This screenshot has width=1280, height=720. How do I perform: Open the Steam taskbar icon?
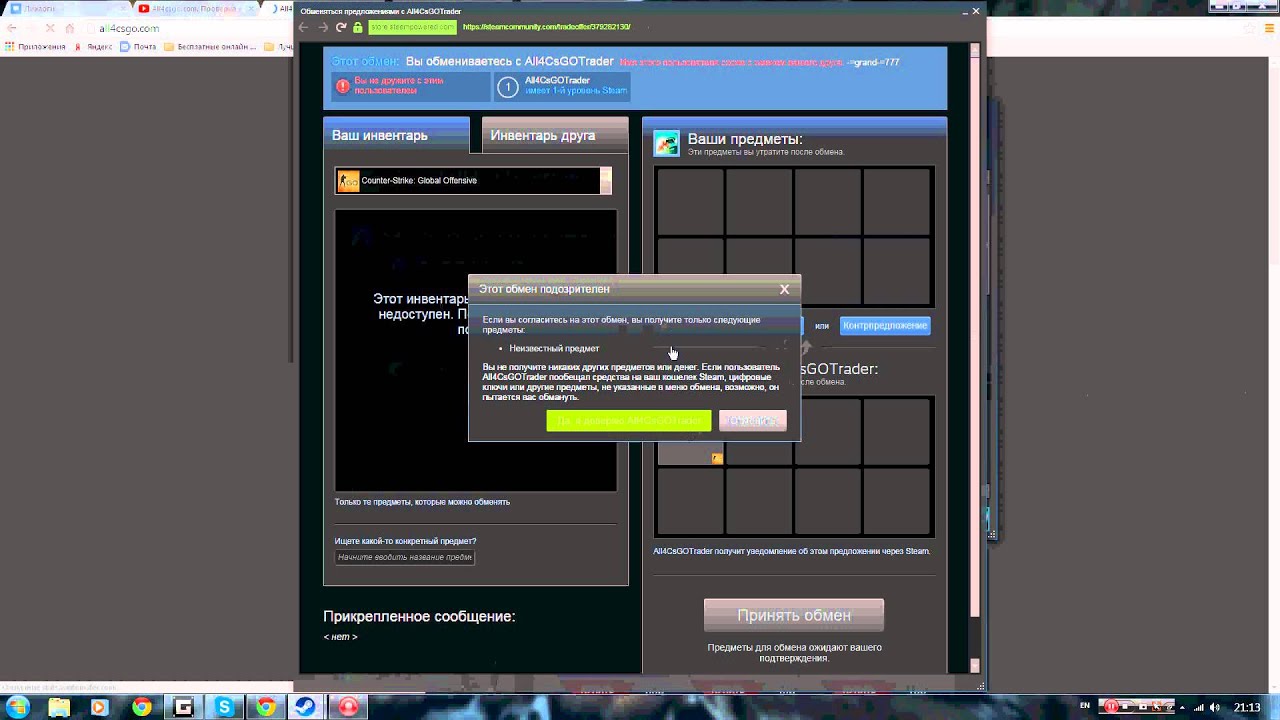pos(306,707)
